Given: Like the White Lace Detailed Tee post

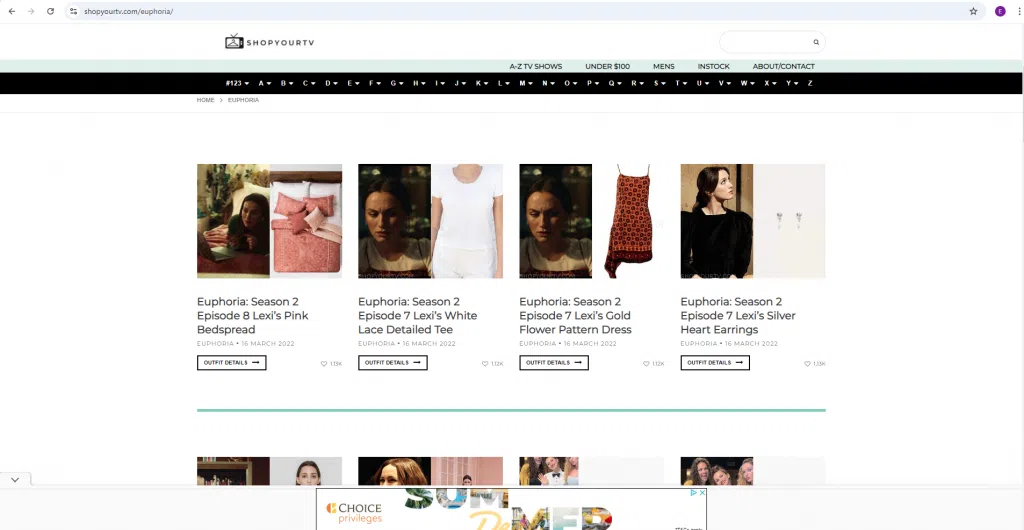Looking at the screenshot, I should [485, 364].
